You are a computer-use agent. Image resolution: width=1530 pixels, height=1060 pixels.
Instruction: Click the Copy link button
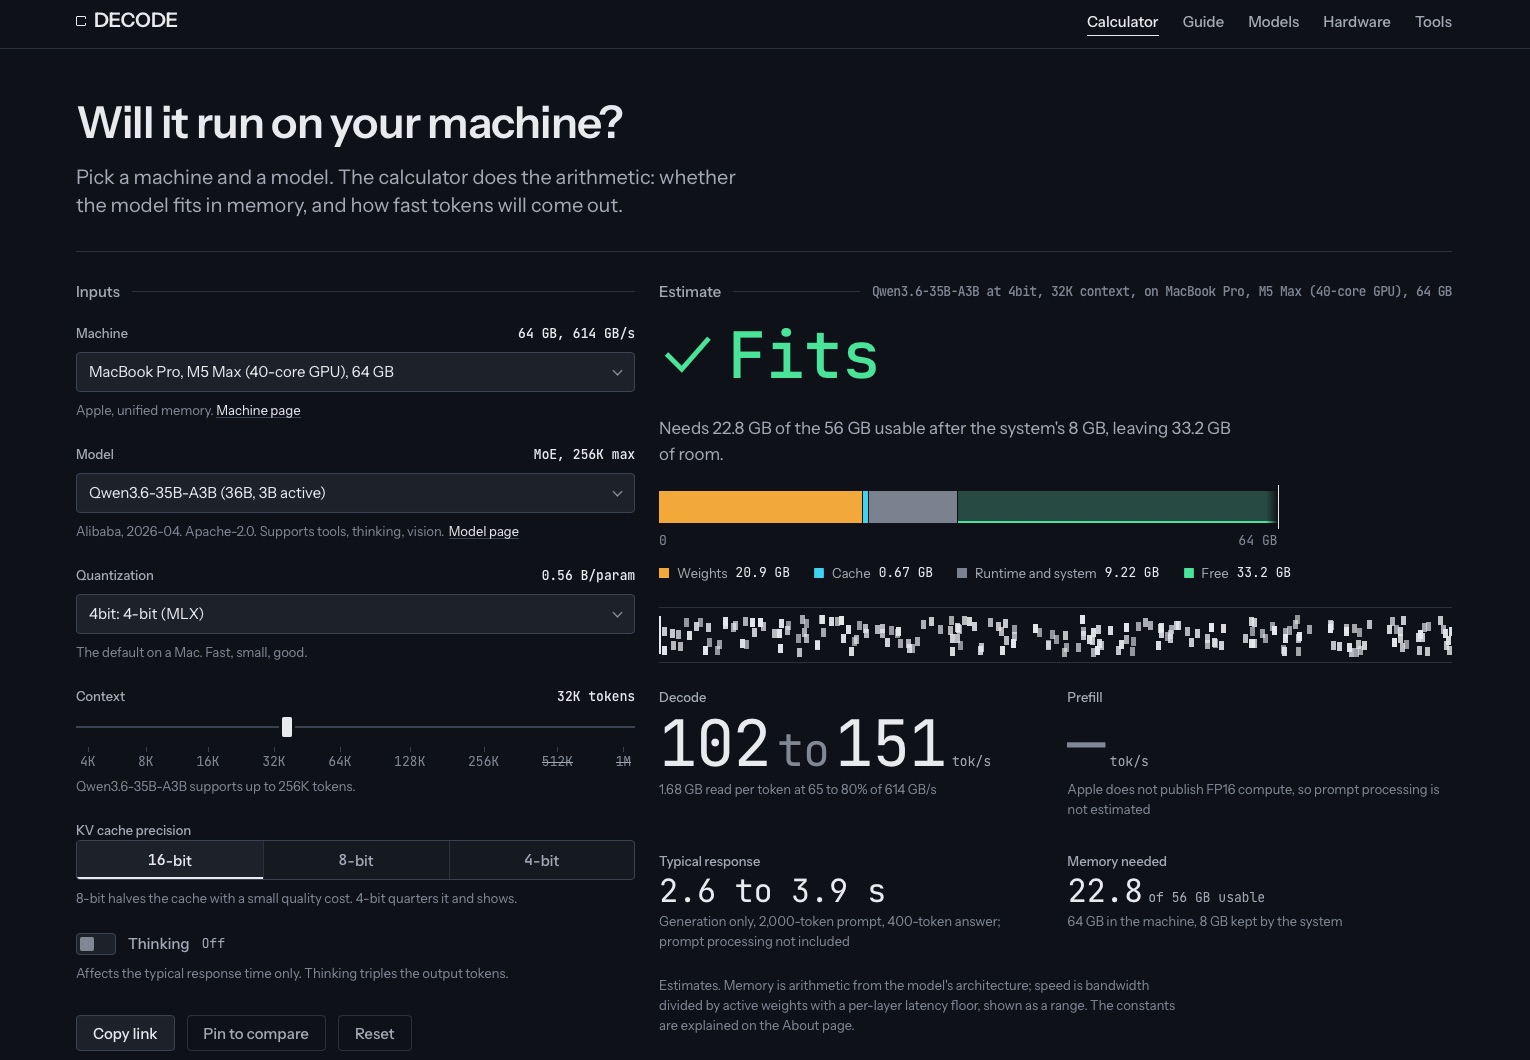[x=125, y=1033]
